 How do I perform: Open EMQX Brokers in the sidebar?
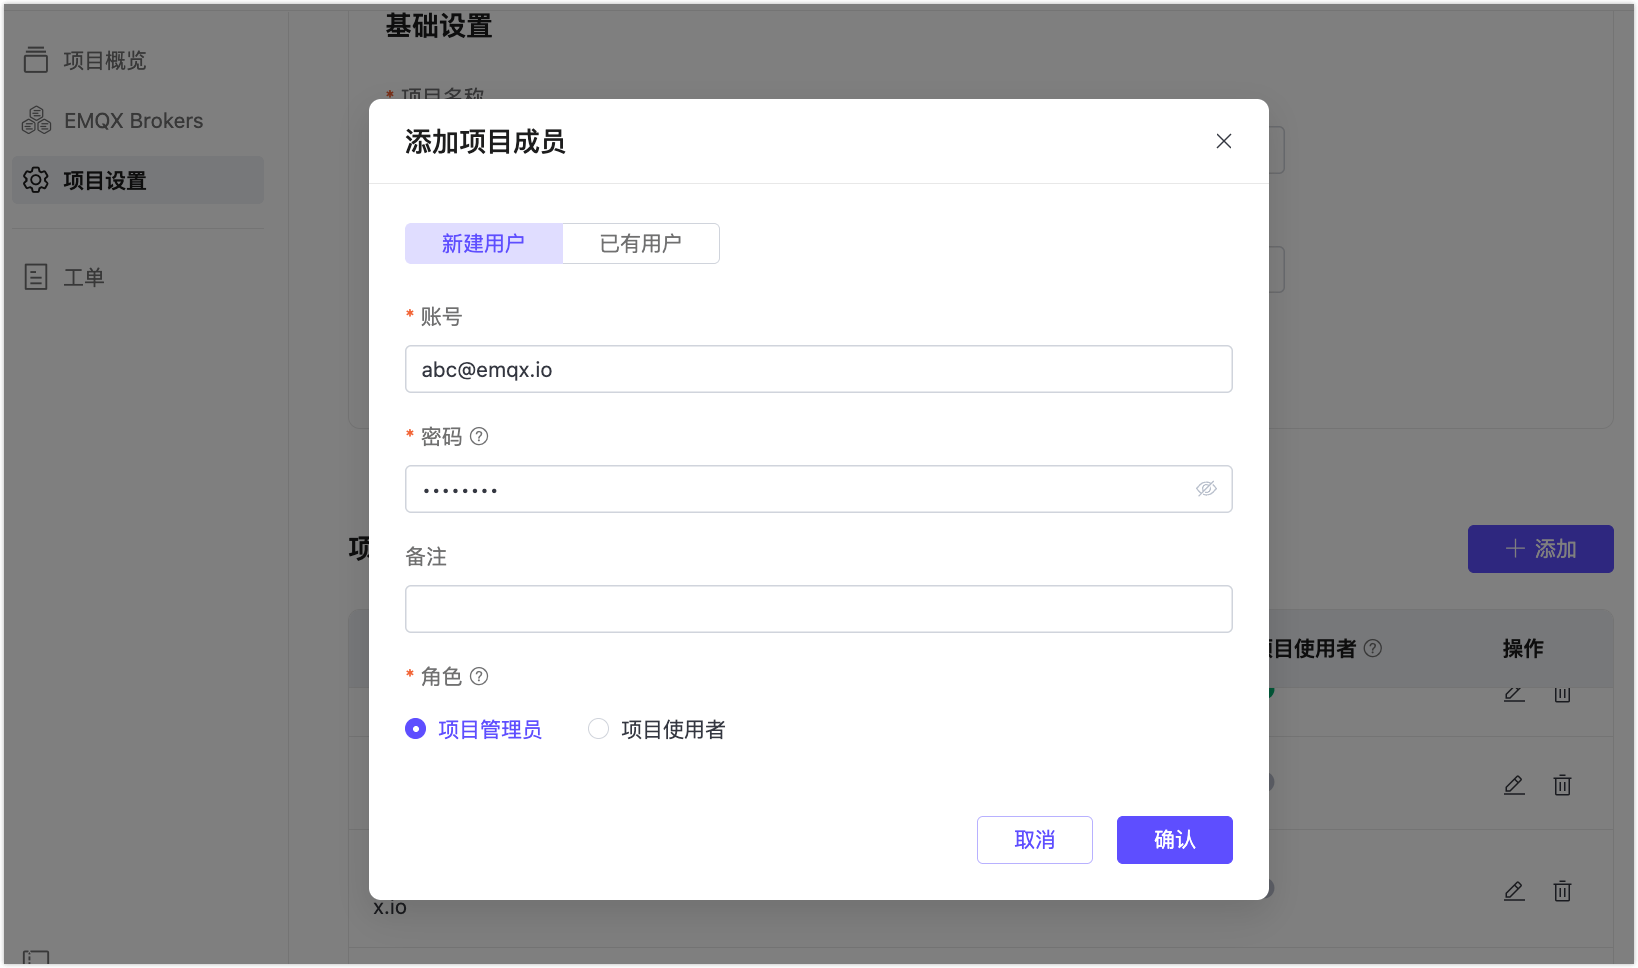click(x=133, y=121)
